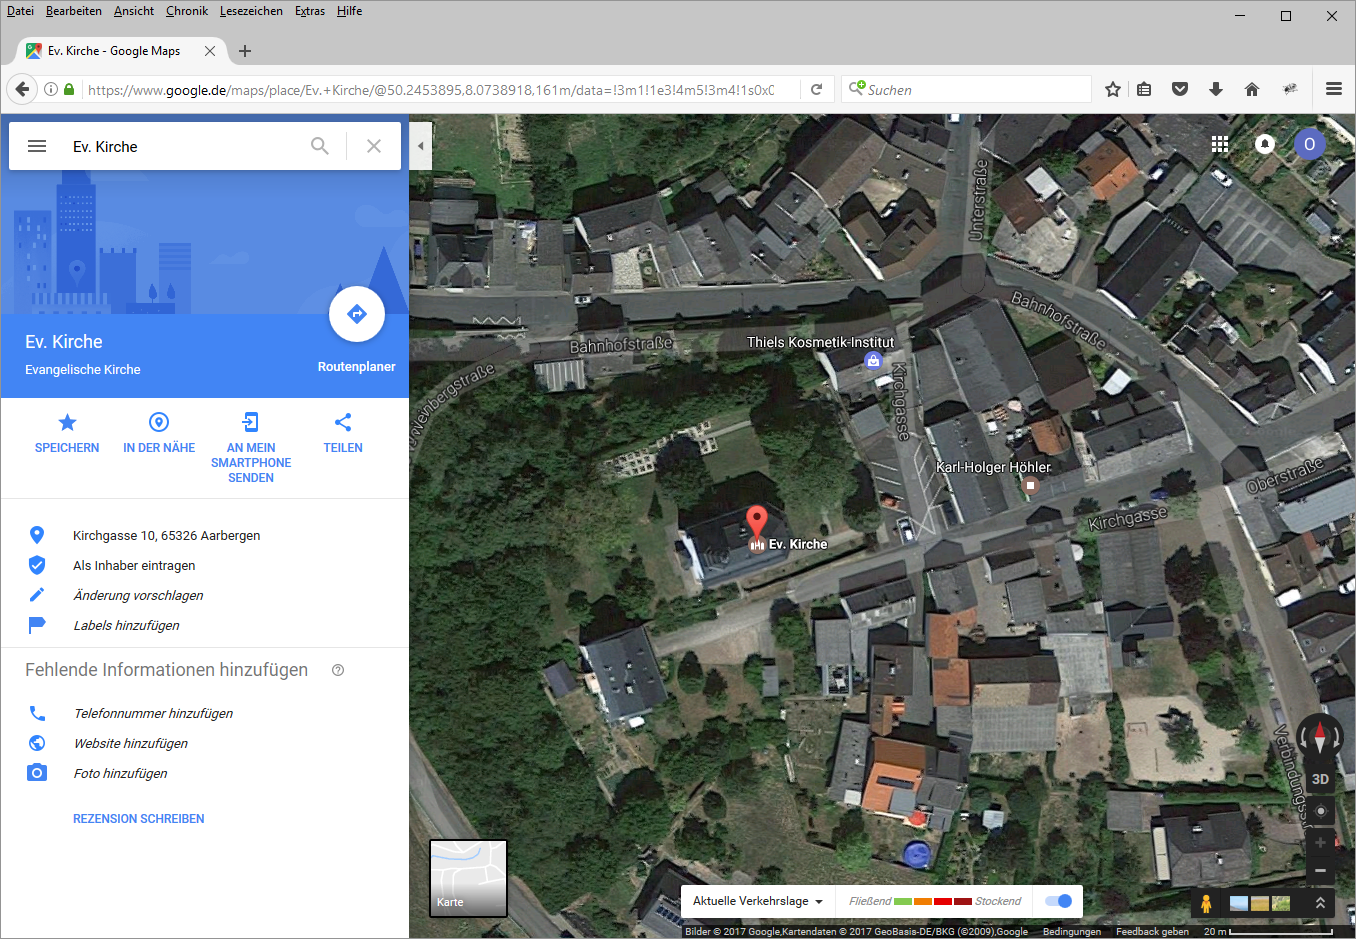Screen dimensions: 1356x939
Task: Open the Ansicht menu
Action: tap(134, 11)
